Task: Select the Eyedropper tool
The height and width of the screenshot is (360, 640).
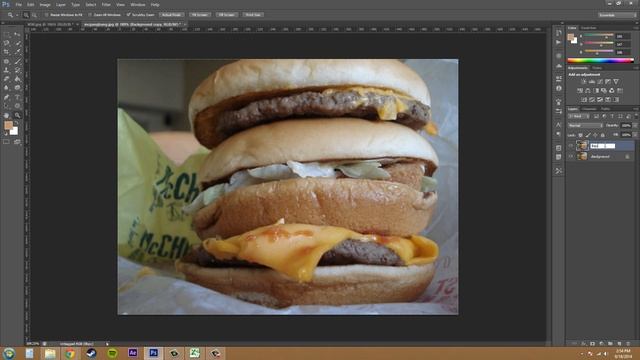Action: point(17,52)
